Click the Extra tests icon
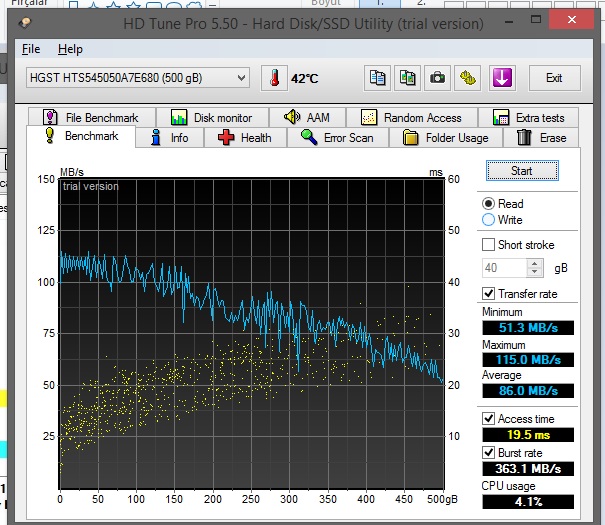605x525 pixels. pos(501,117)
